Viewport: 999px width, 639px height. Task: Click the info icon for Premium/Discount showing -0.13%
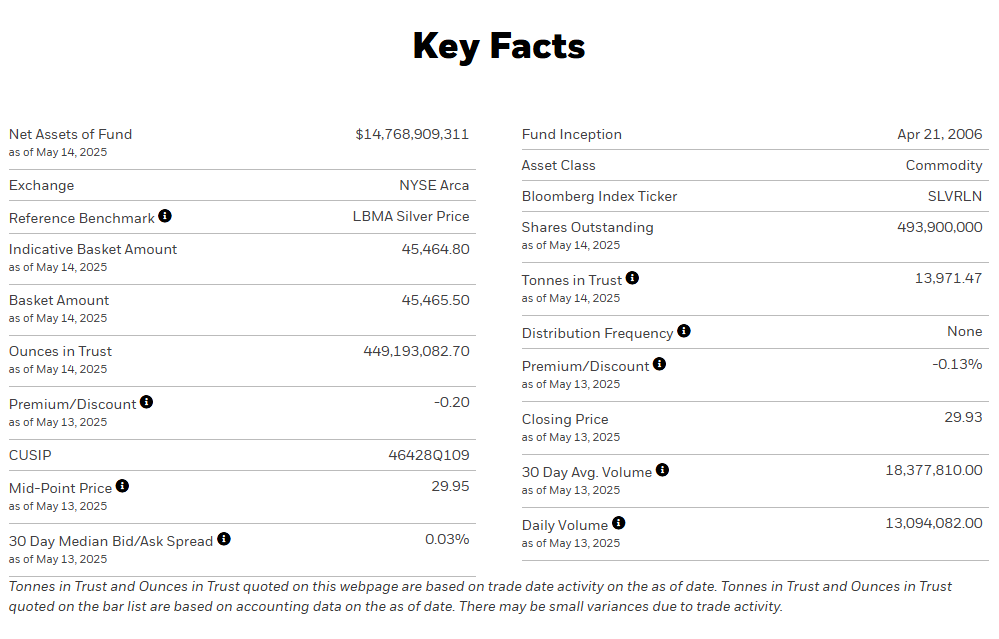pos(659,364)
